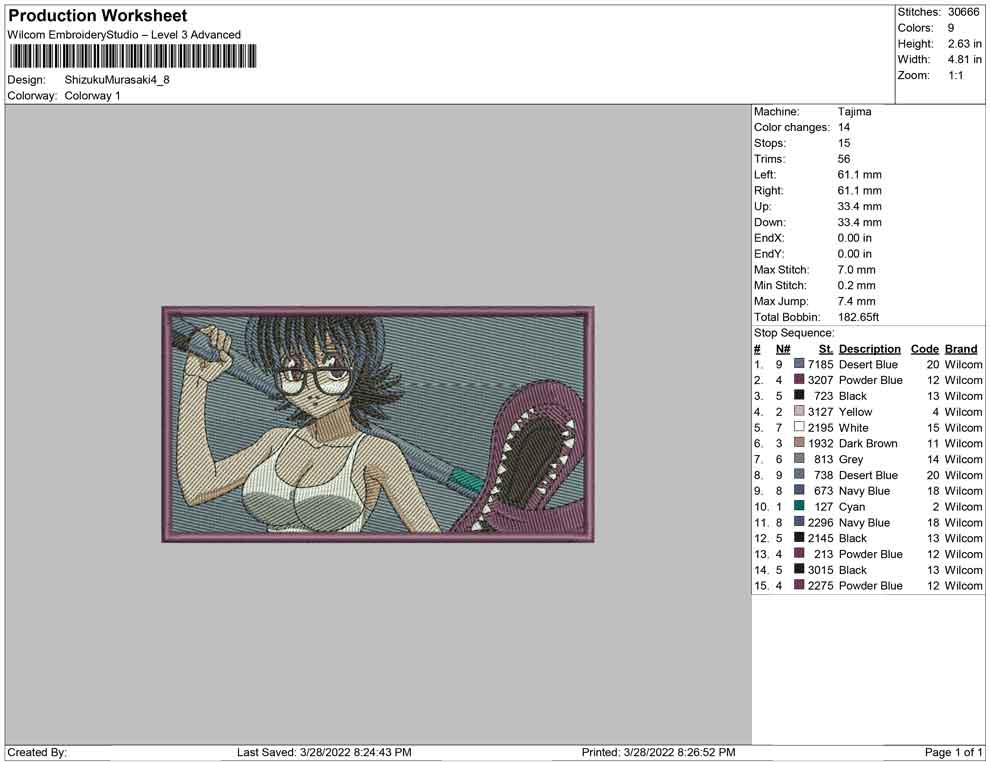Select the Grey color swatch in stop 7
Screen dimensions: 990x762
799,460
